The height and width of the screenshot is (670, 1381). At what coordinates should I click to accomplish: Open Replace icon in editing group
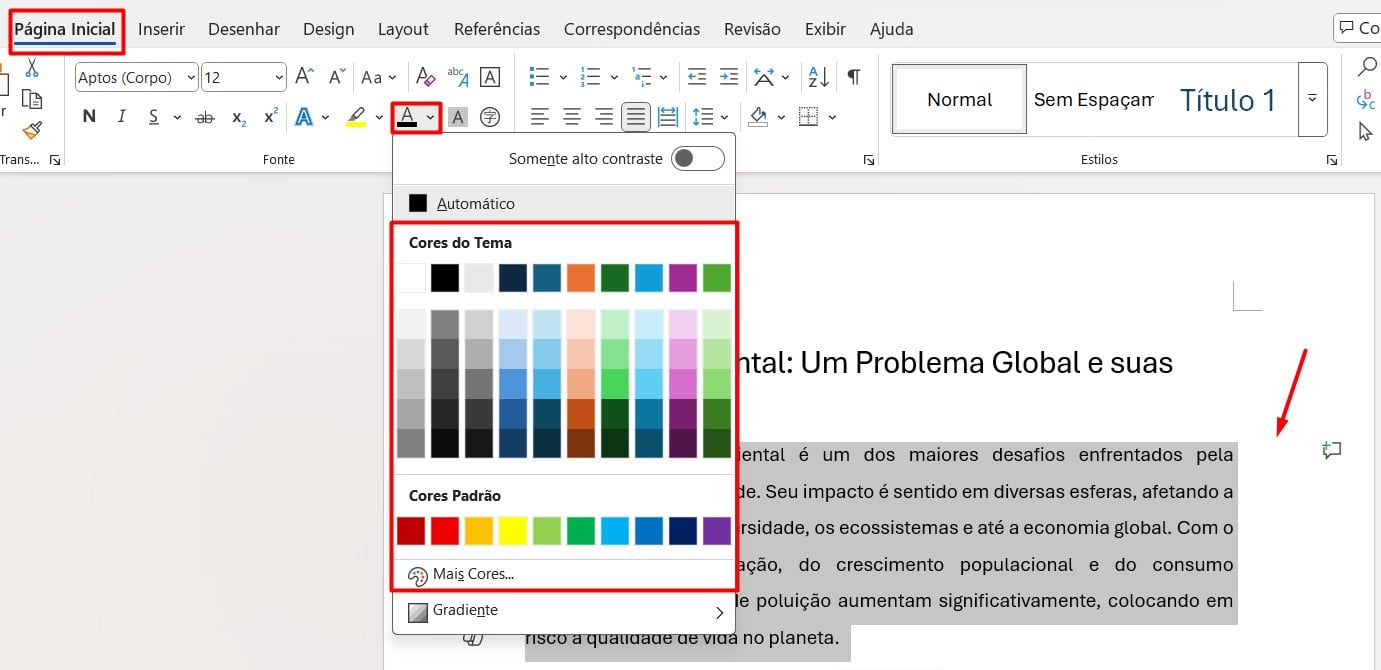pyautogui.click(x=1366, y=99)
